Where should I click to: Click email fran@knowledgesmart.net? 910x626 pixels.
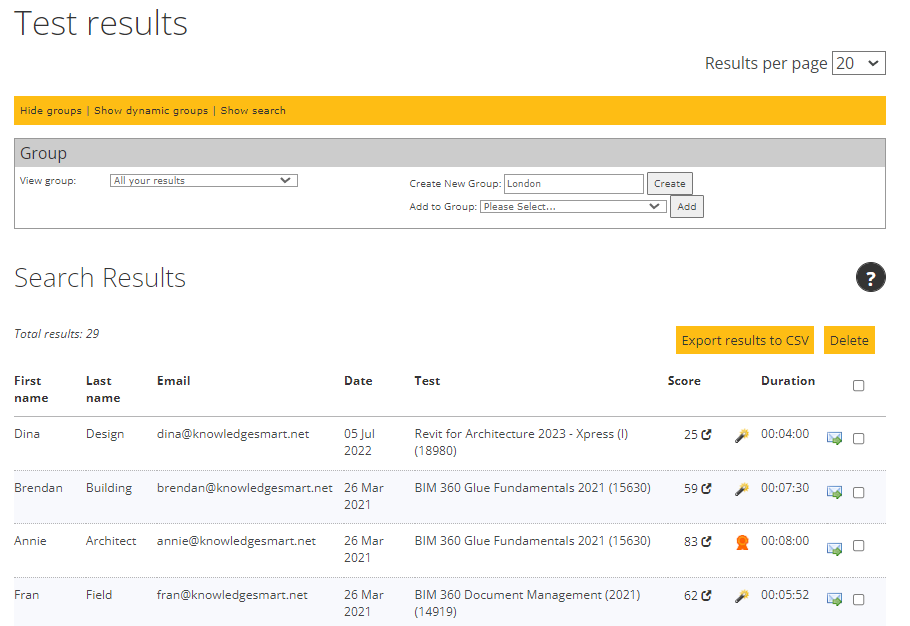pos(232,595)
